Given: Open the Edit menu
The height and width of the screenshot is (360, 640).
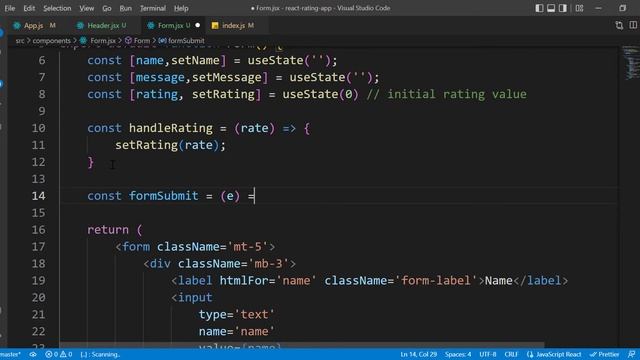Looking at the screenshot, I should coord(29,8).
